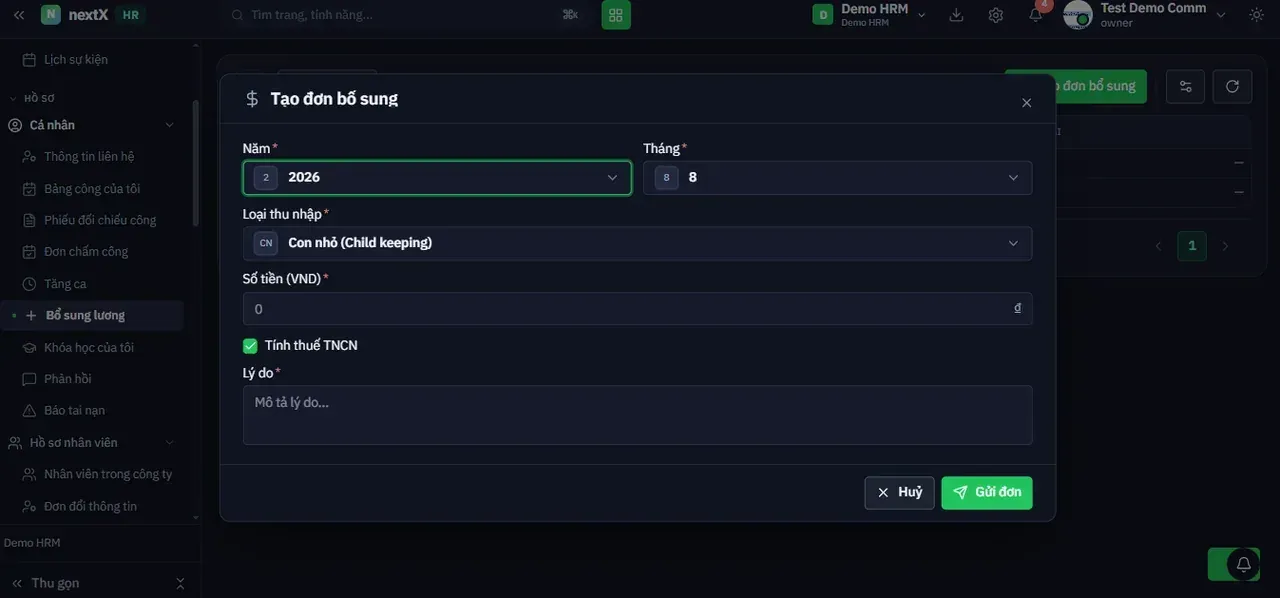Close the Tạo đơn bổ sung dialog

[x=1026, y=103]
